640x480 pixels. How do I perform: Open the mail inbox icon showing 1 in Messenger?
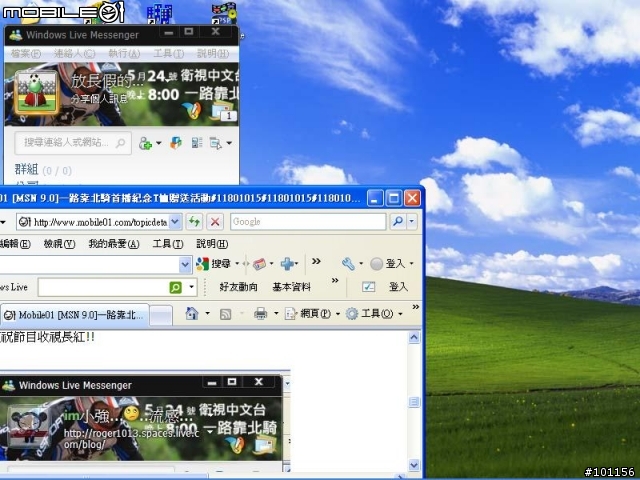[222, 111]
